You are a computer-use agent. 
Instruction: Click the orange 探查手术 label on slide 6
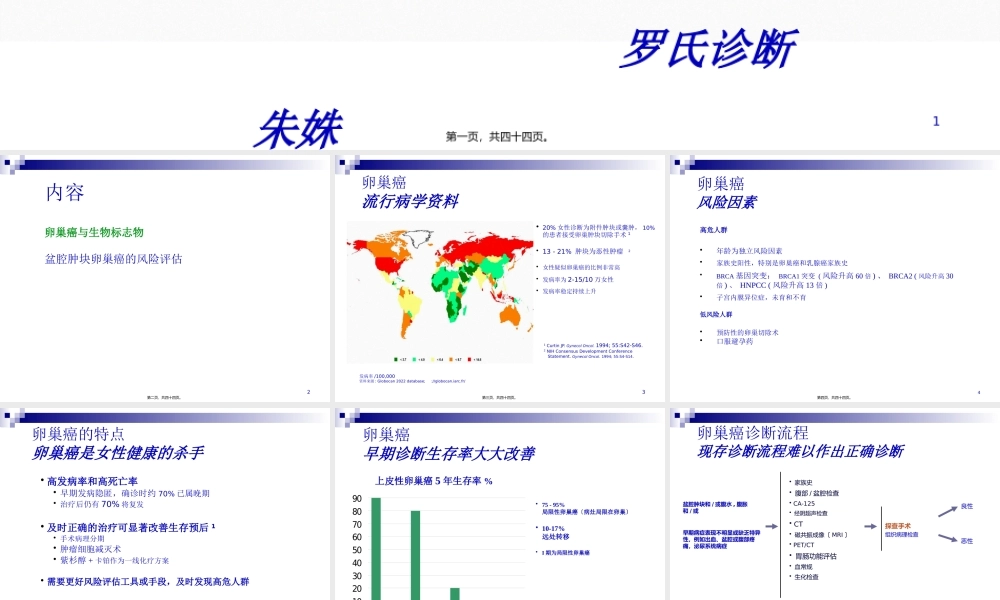pyautogui.click(x=898, y=526)
